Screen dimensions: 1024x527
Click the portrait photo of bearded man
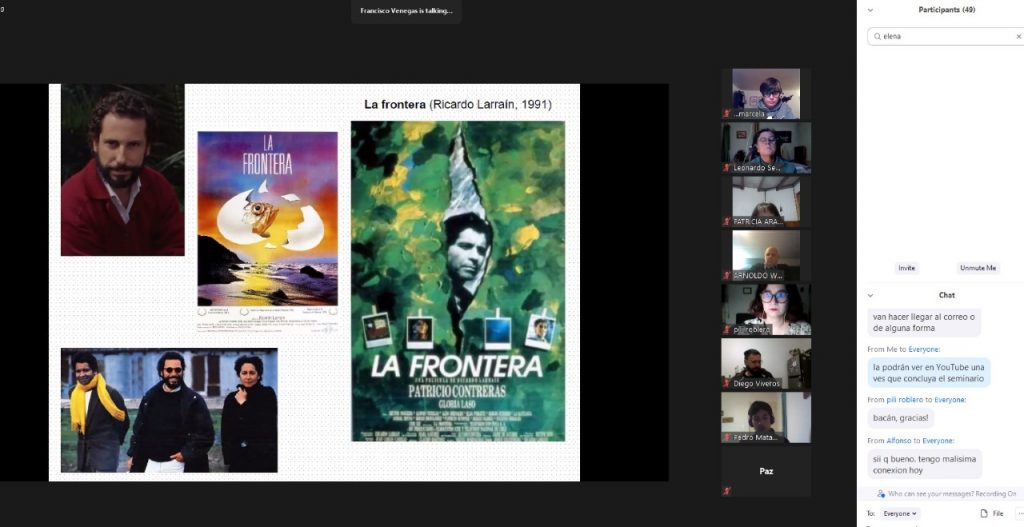point(123,170)
